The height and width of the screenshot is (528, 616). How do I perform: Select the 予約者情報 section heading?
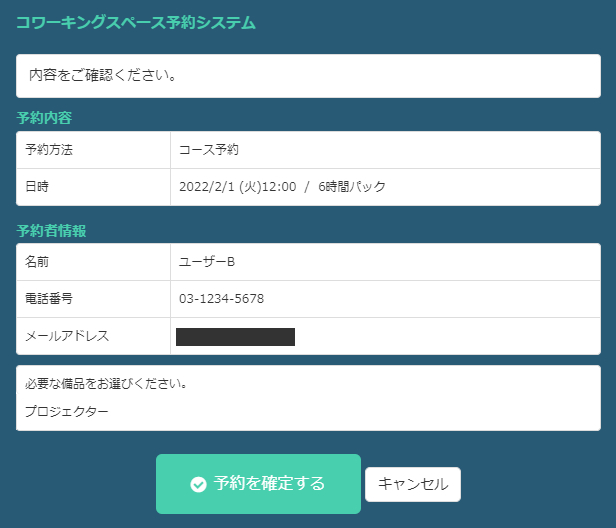pyautogui.click(x=51, y=231)
